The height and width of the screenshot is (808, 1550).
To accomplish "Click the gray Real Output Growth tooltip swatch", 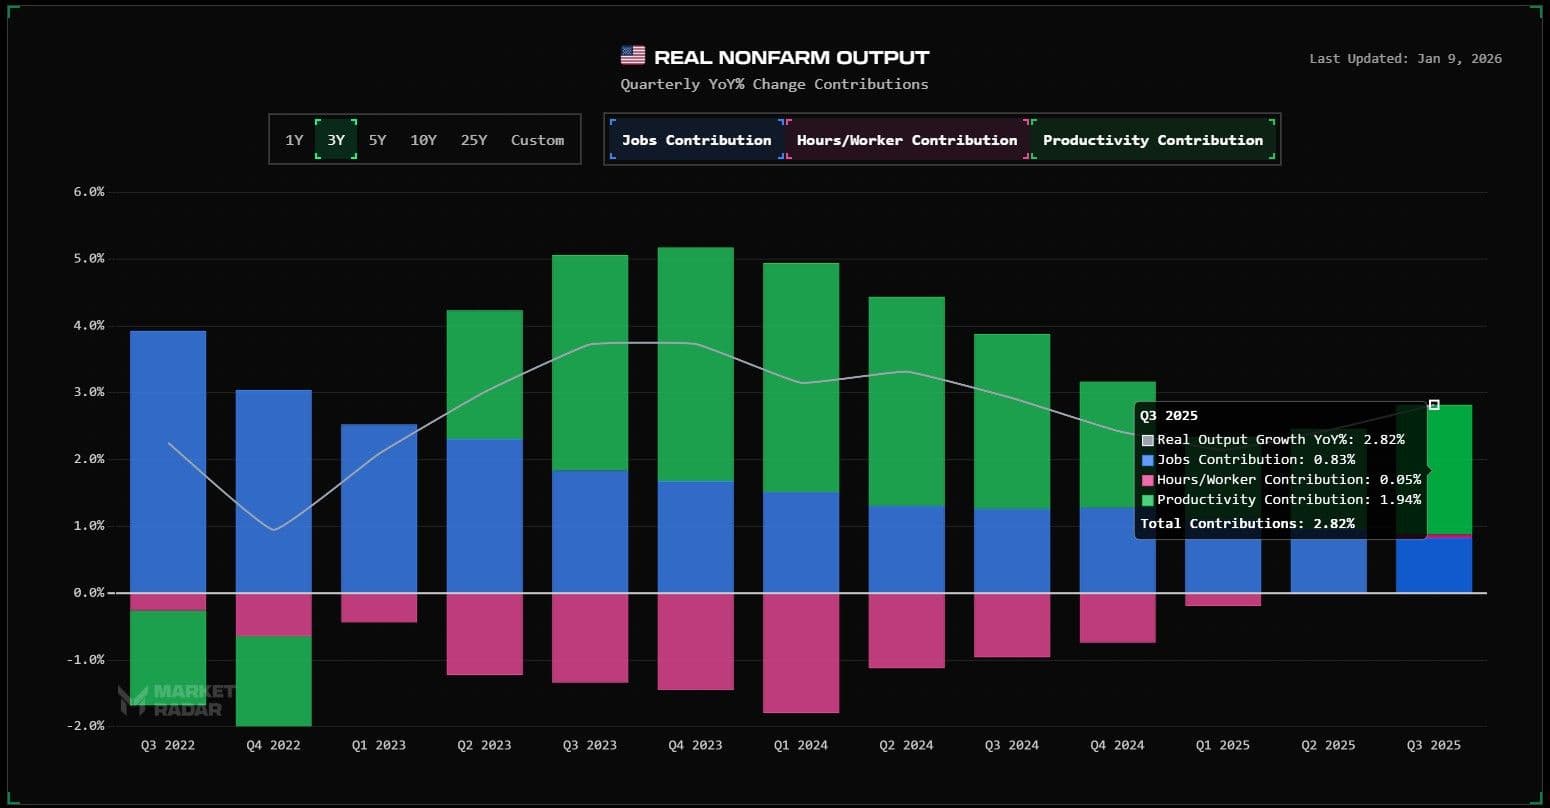I will (x=1148, y=440).
